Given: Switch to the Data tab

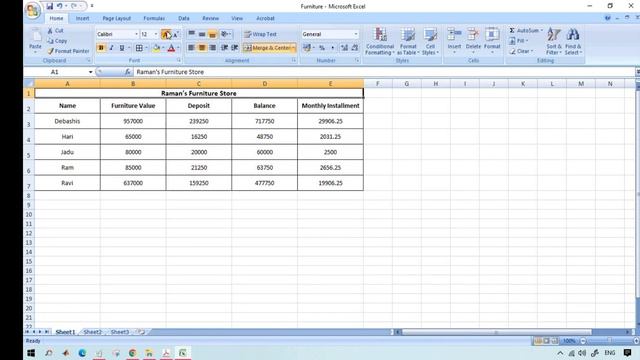Looking at the screenshot, I should pyautogui.click(x=184, y=18).
